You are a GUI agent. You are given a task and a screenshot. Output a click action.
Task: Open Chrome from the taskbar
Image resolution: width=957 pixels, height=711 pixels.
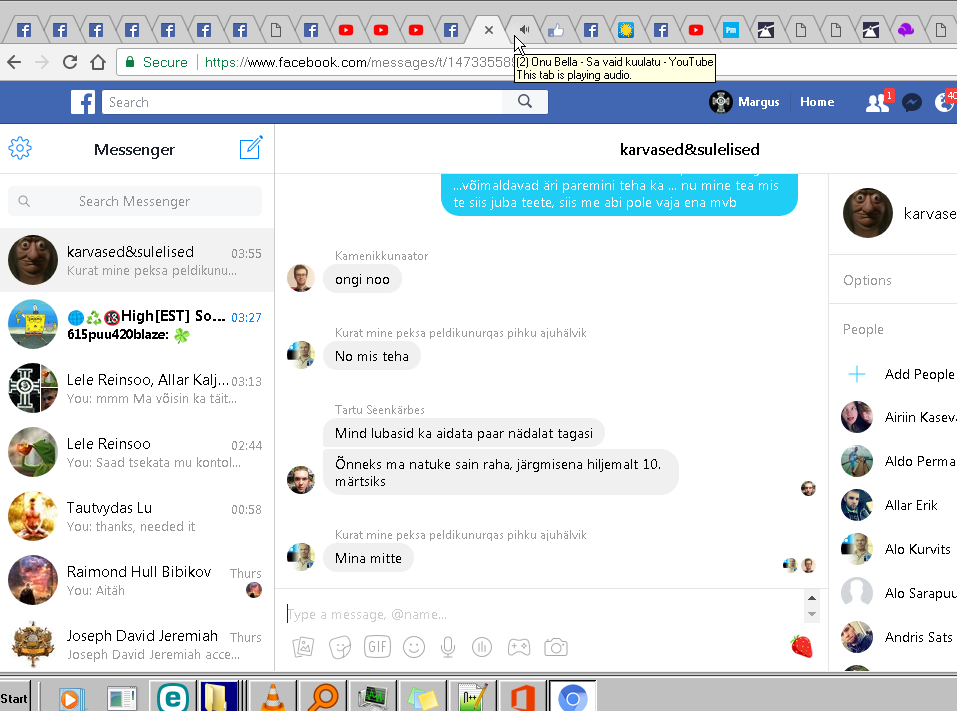[x=572, y=697]
